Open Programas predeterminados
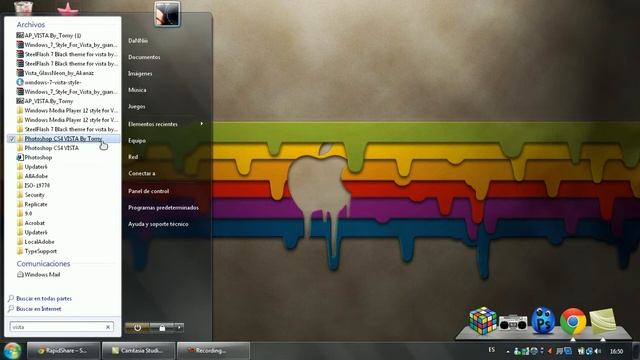The height and width of the screenshot is (360, 640). pyautogui.click(x=163, y=207)
